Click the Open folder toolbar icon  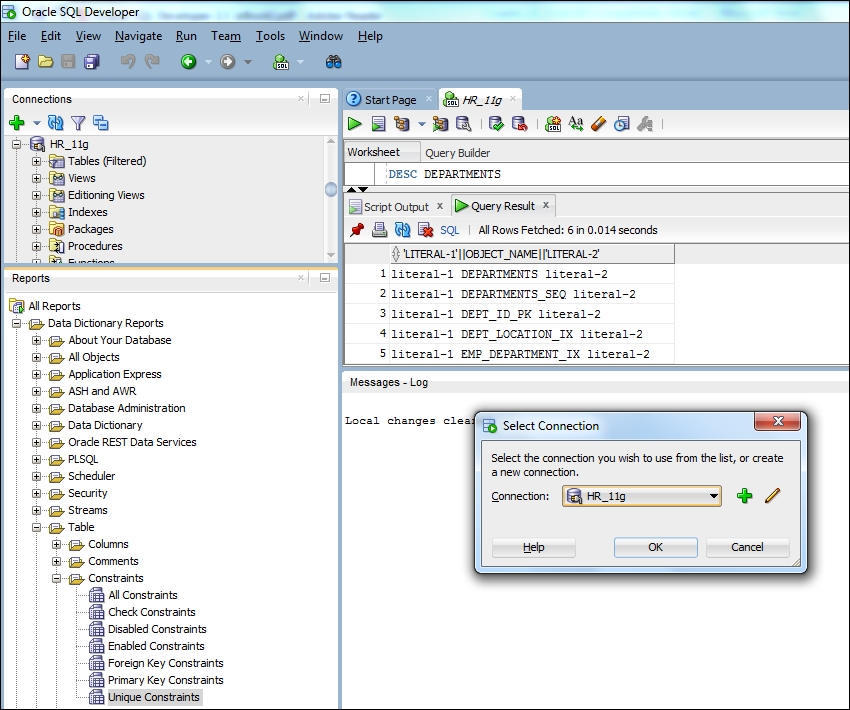(46, 62)
